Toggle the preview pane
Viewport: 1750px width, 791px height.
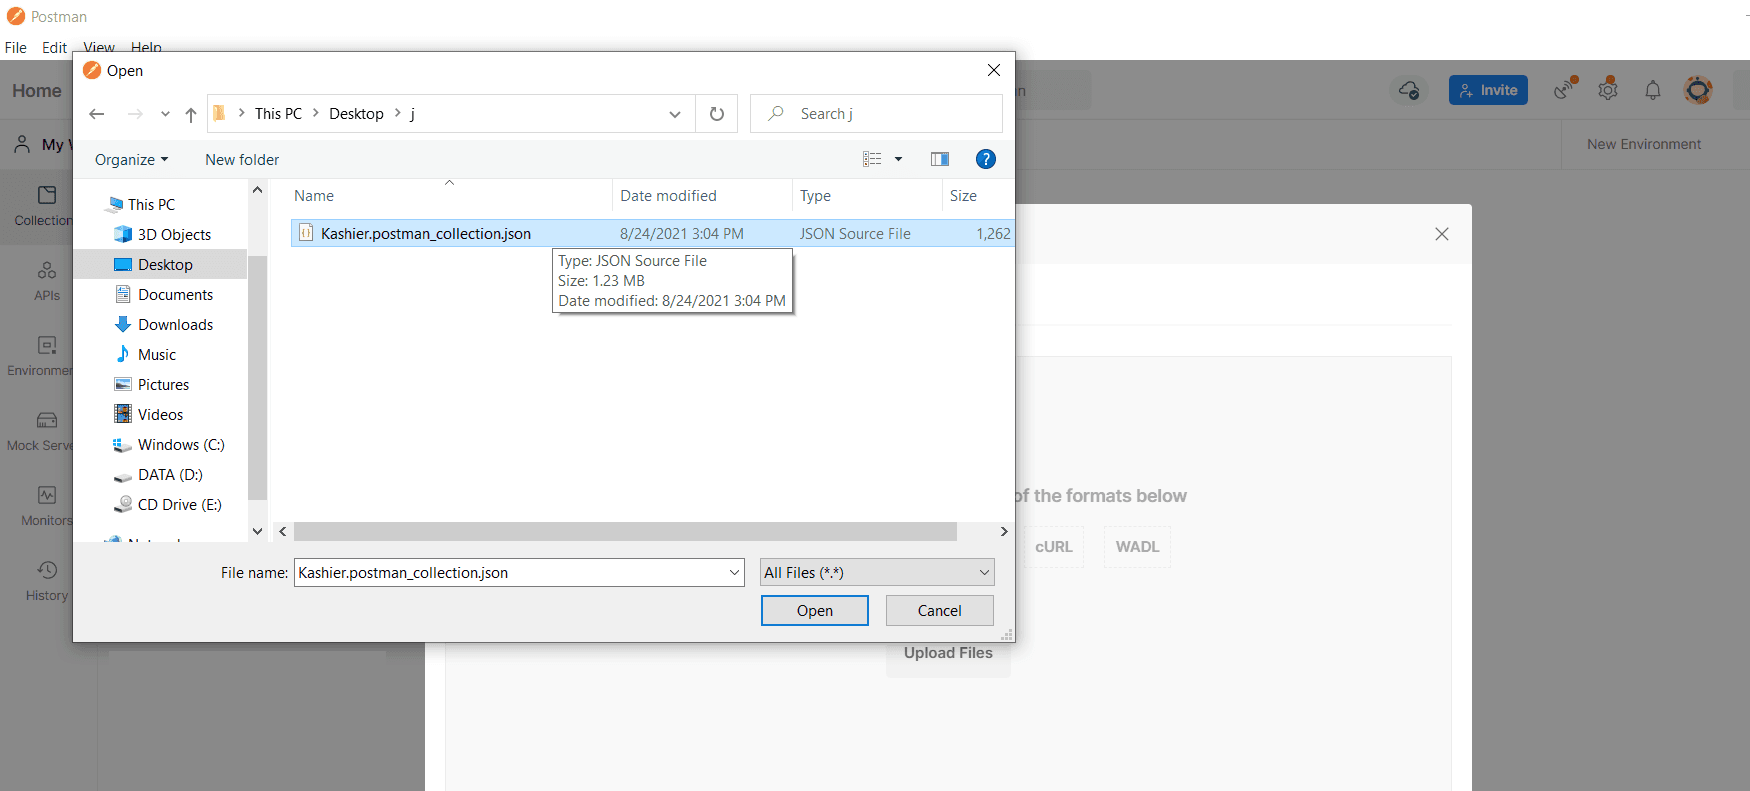coord(940,159)
